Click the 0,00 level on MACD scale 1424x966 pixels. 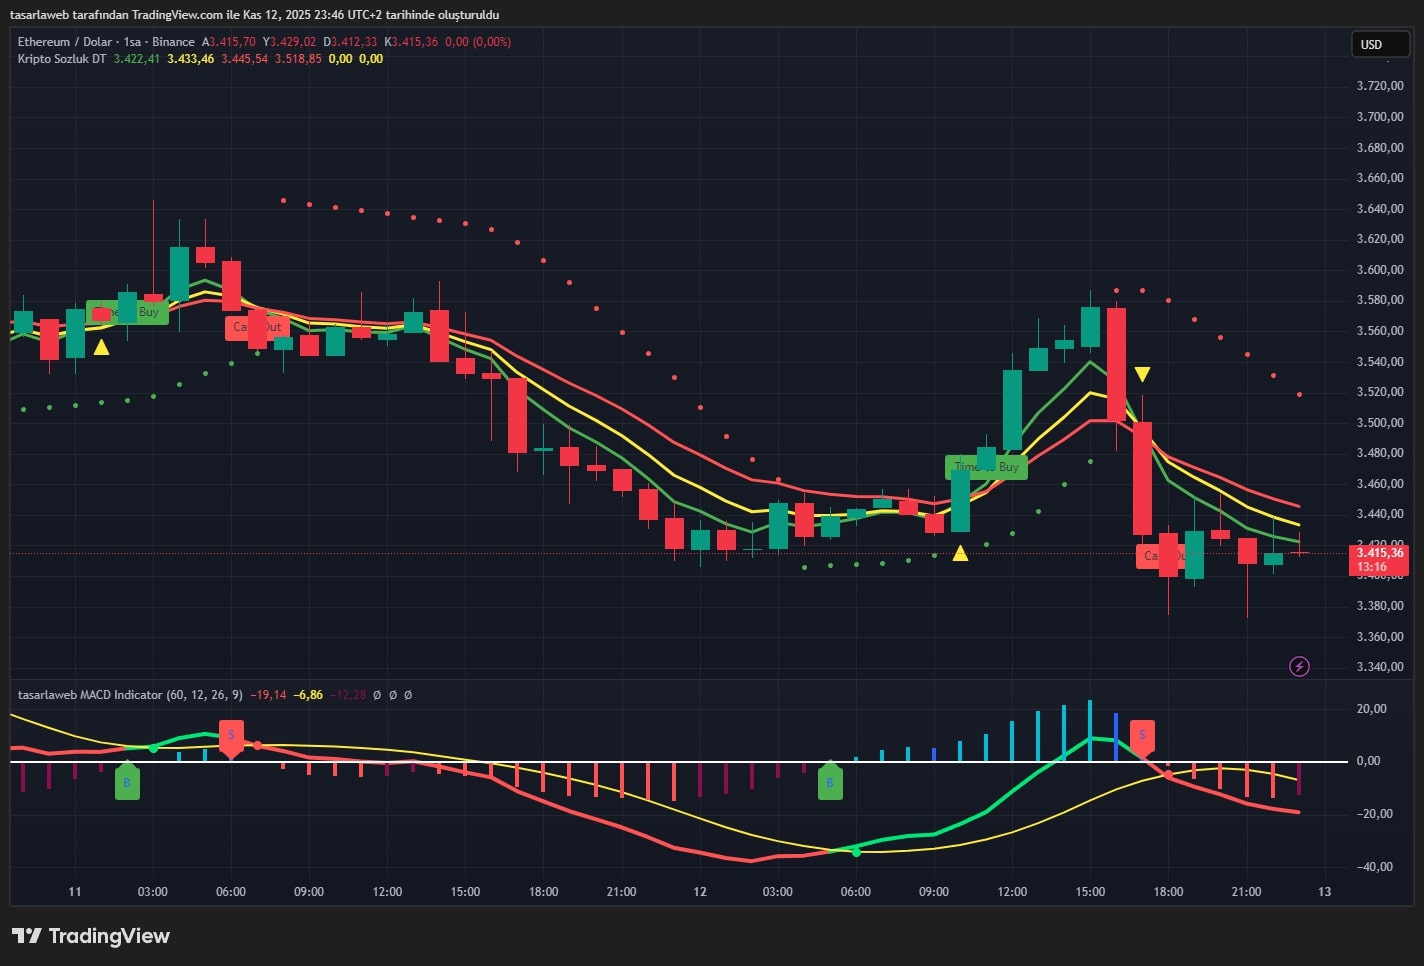[1367, 761]
